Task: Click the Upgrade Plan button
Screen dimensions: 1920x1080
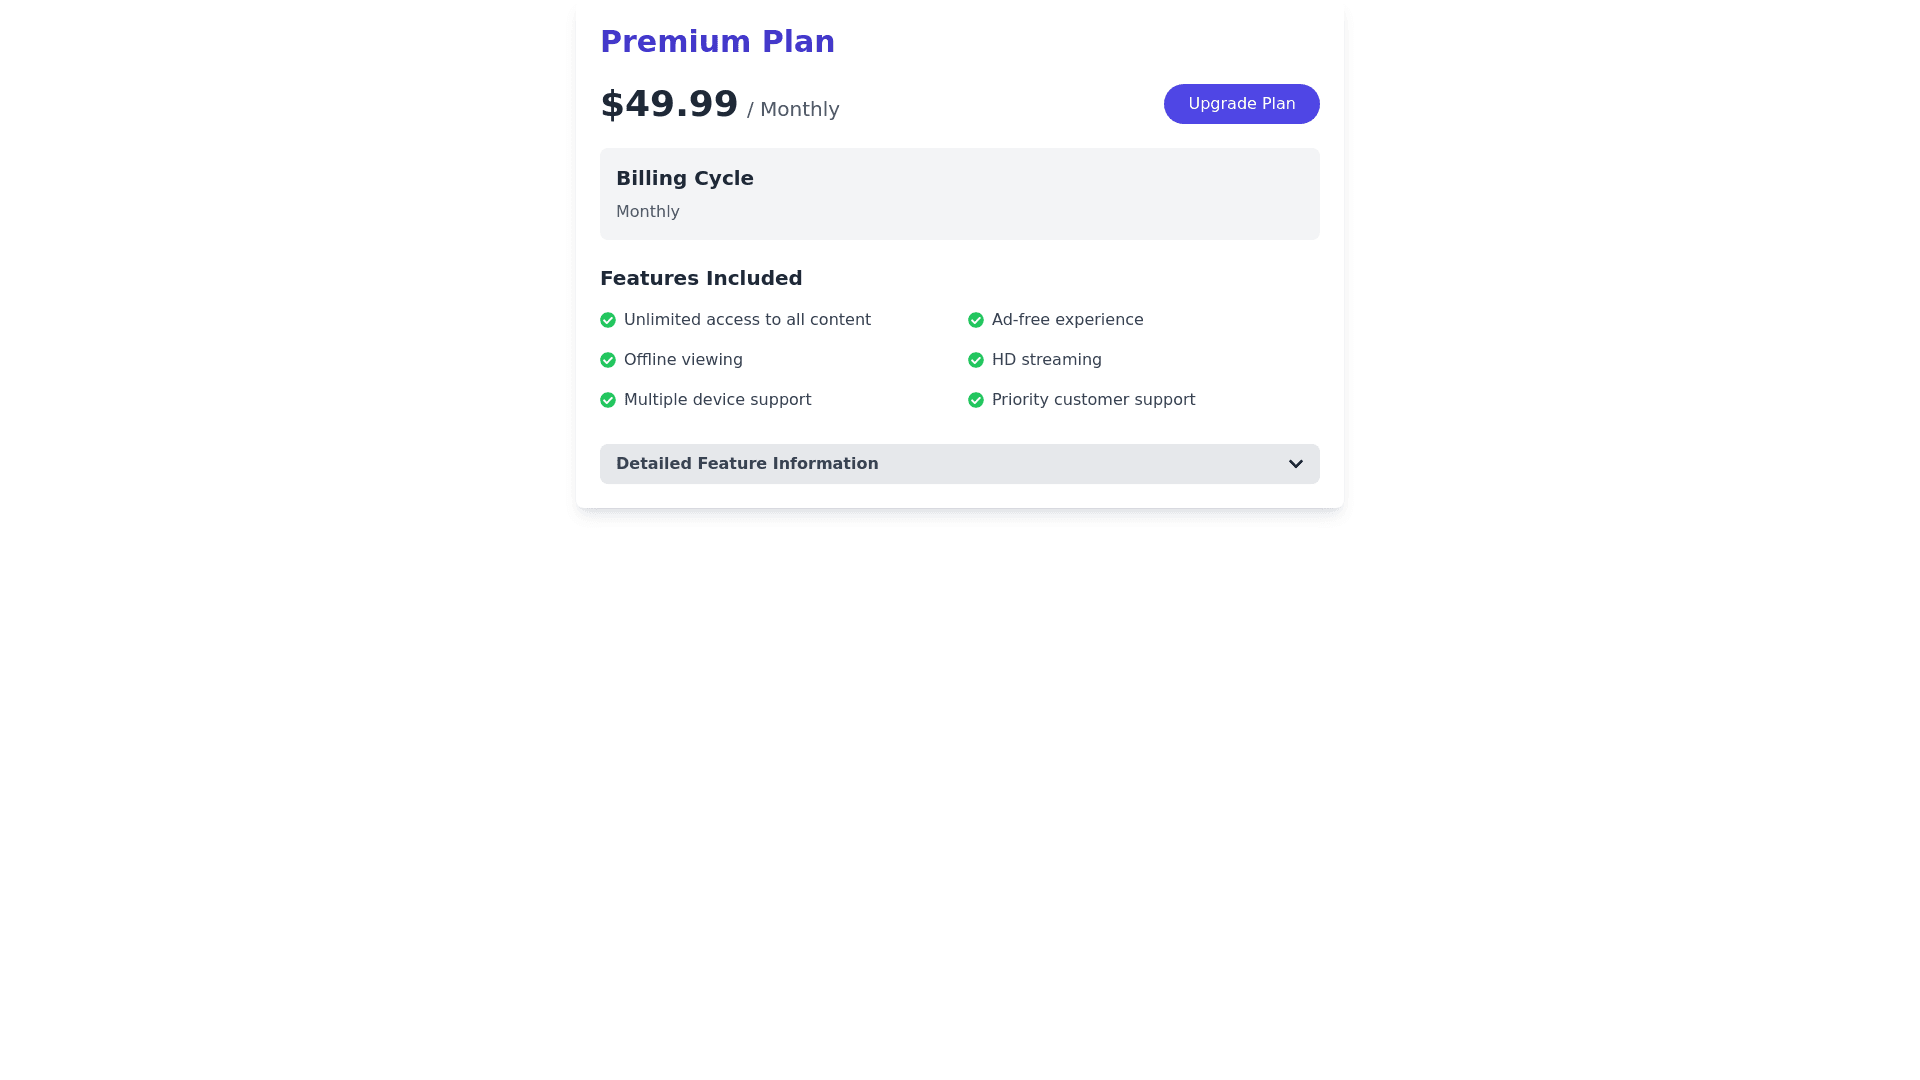Action: click(1241, 104)
